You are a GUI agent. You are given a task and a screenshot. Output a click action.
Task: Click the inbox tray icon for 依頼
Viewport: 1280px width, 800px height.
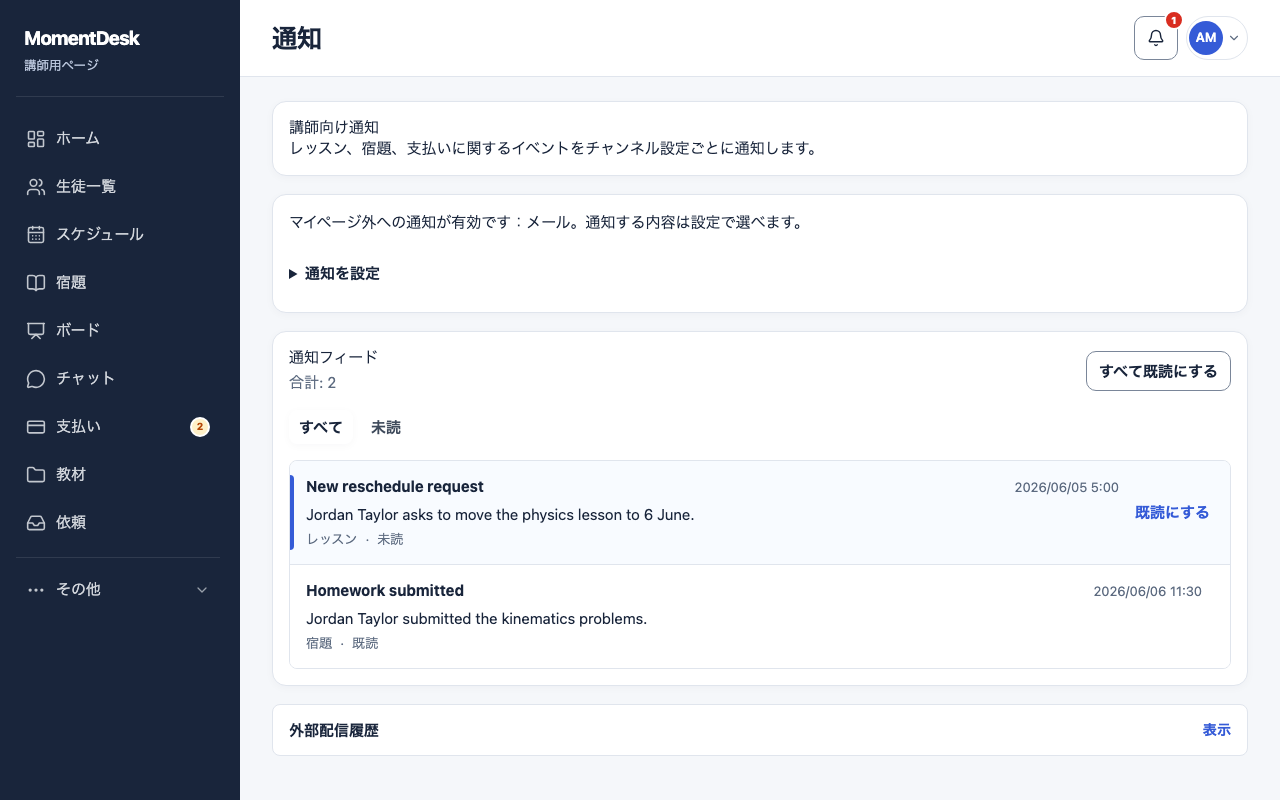pos(36,523)
